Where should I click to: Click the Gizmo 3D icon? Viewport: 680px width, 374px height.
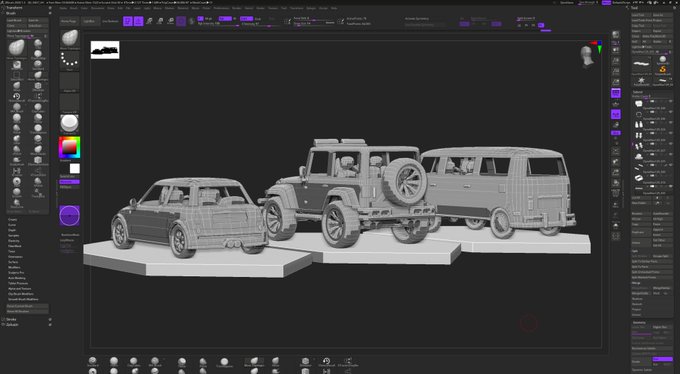[x=181, y=21]
